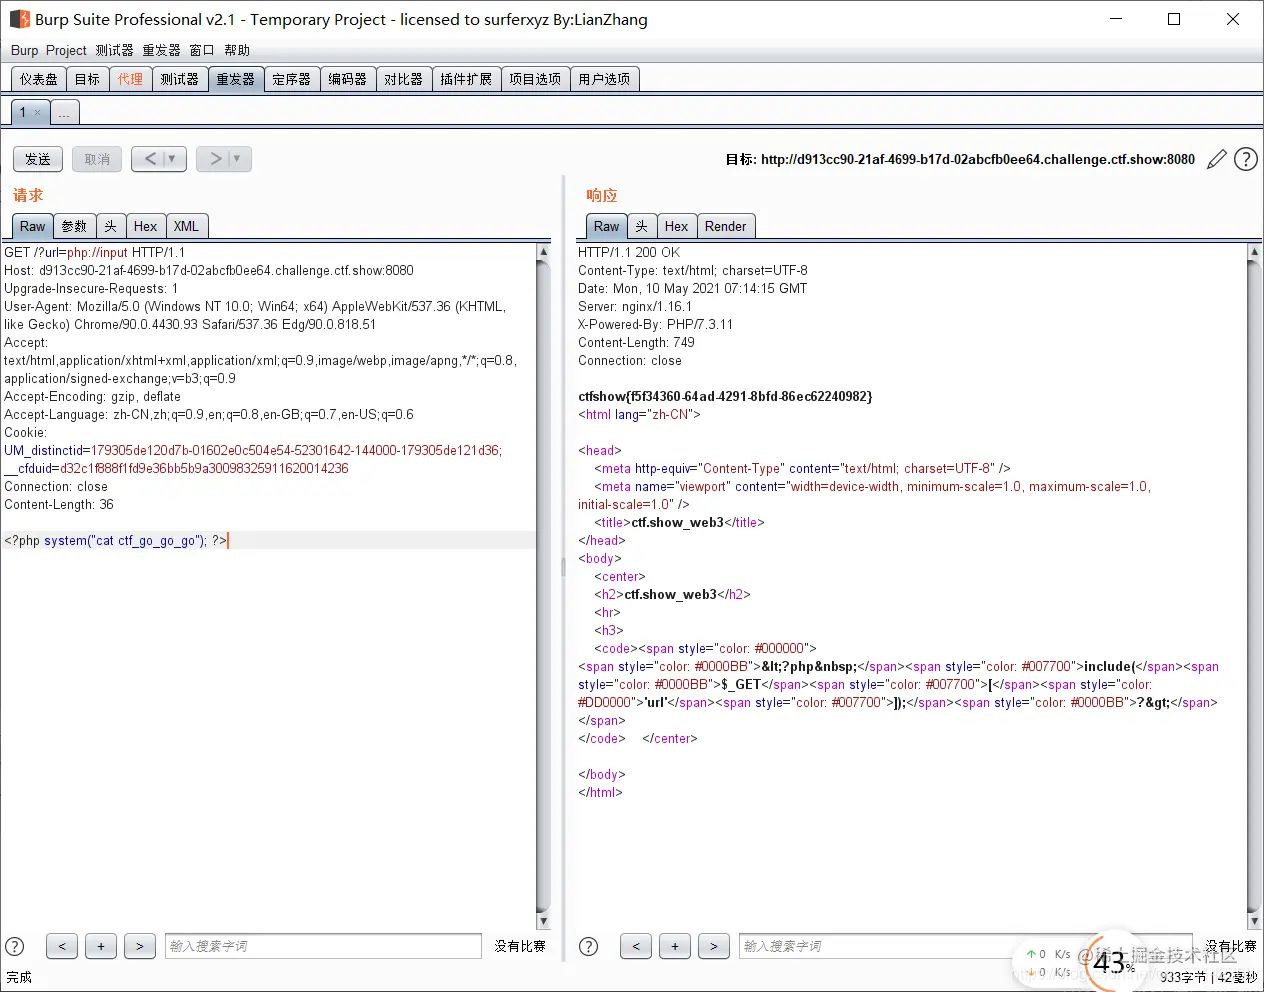The height and width of the screenshot is (992, 1264).
Task: Switch to the 重发器 tool tab
Action: (236, 79)
